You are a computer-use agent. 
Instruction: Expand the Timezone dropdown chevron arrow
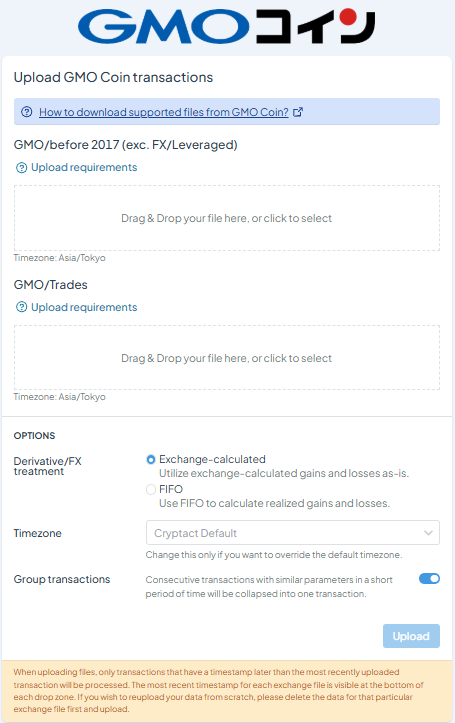[428, 533]
